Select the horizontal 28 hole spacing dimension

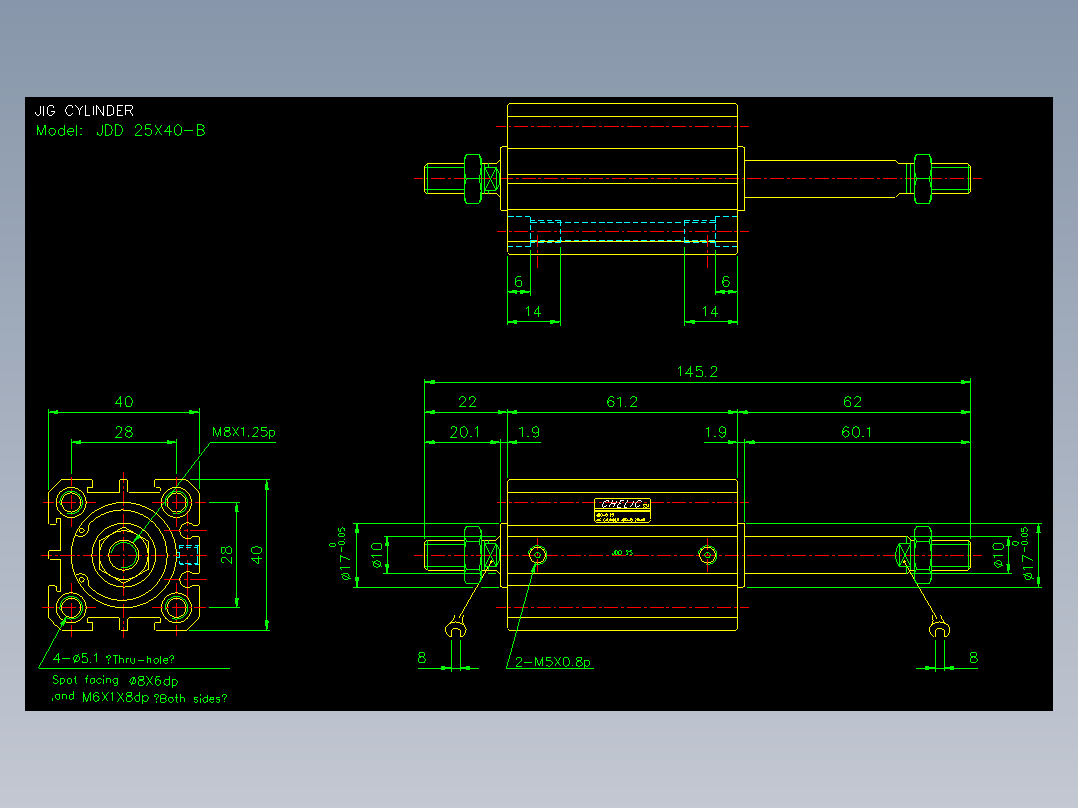pos(124,432)
